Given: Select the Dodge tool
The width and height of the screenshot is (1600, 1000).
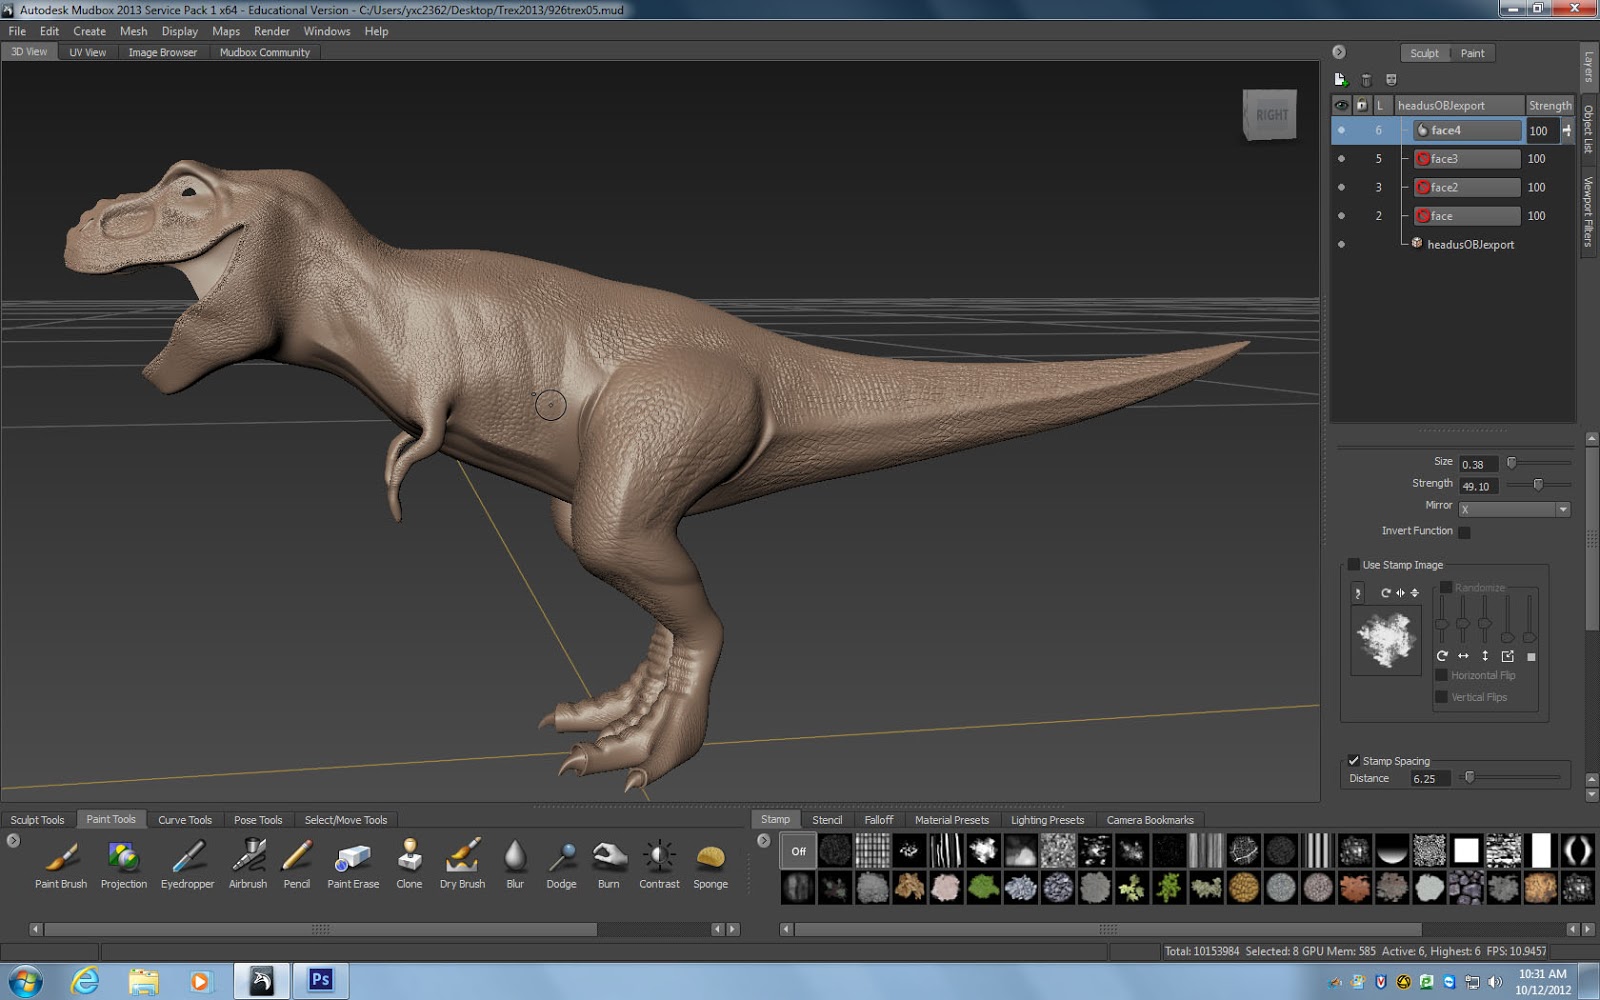Looking at the screenshot, I should (561, 858).
